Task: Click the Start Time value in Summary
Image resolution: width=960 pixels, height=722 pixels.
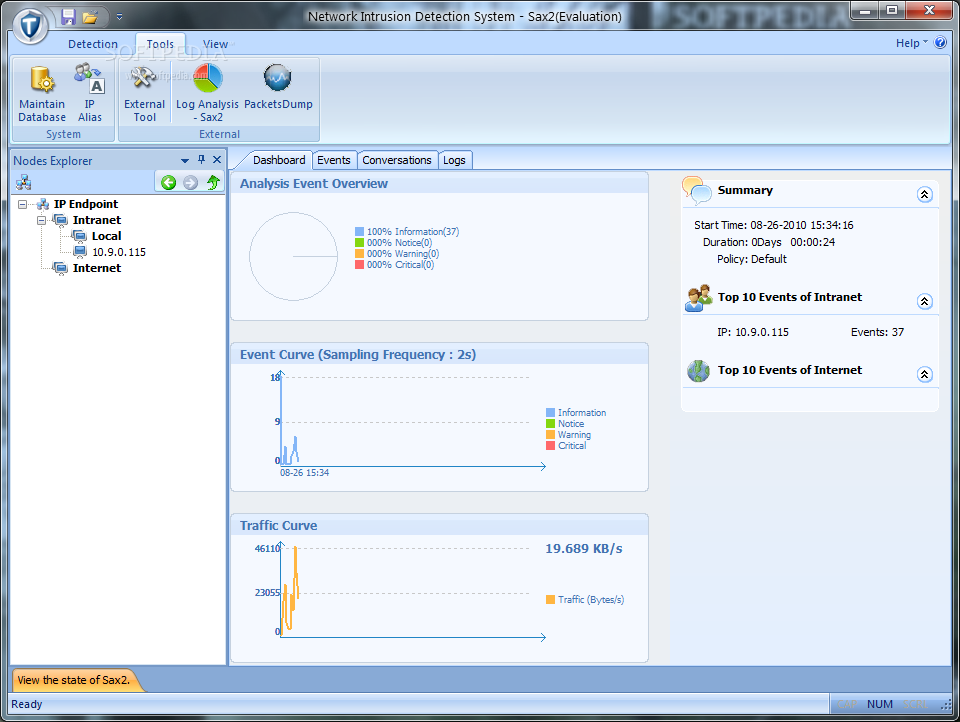Action: (801, 225)
